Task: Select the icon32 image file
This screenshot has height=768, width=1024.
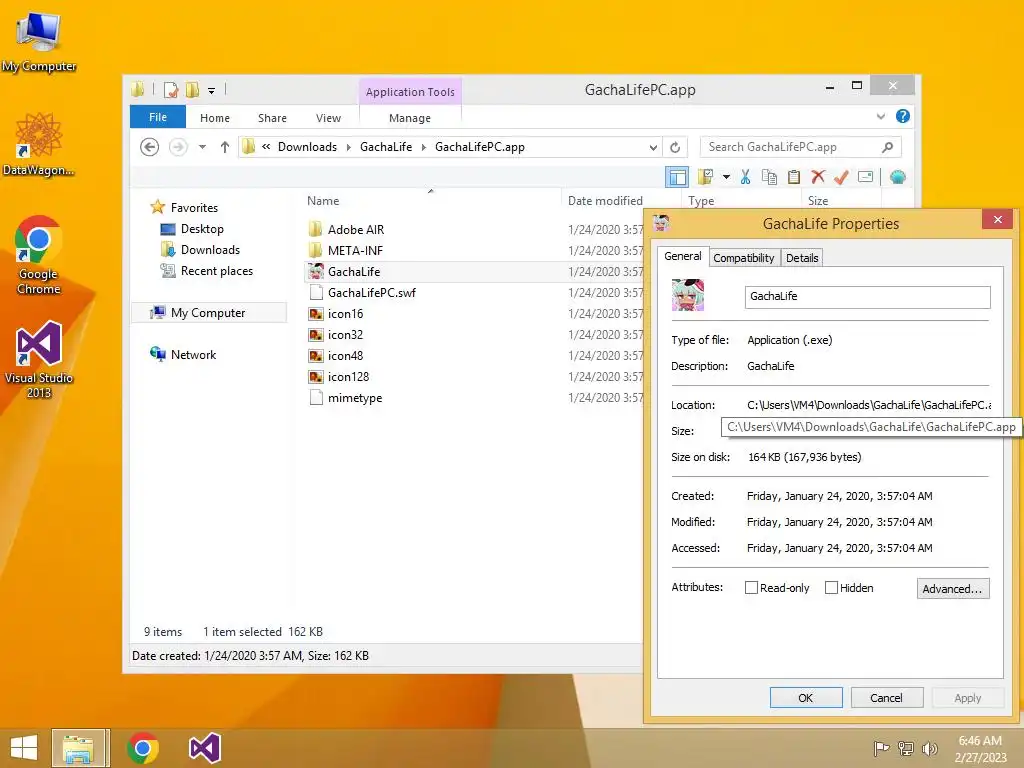Action: coord(345,335)
